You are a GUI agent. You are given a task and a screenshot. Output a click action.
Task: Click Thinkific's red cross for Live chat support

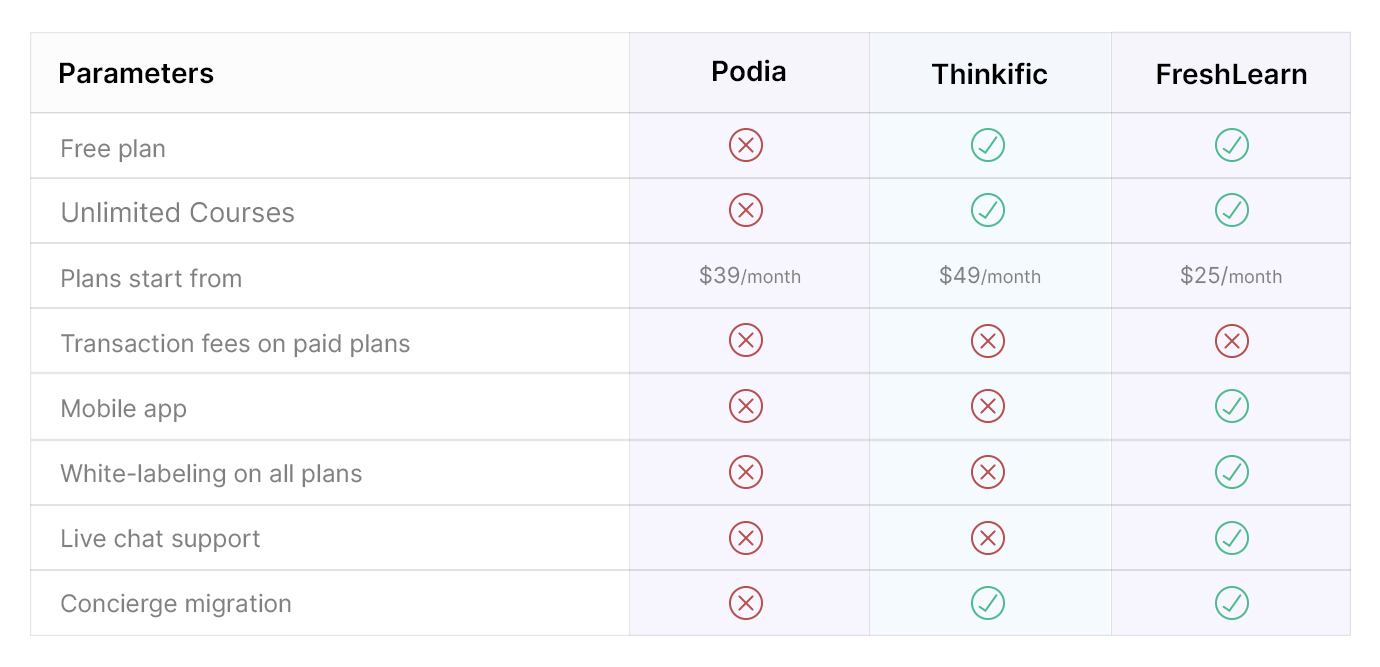click(988, 538)
